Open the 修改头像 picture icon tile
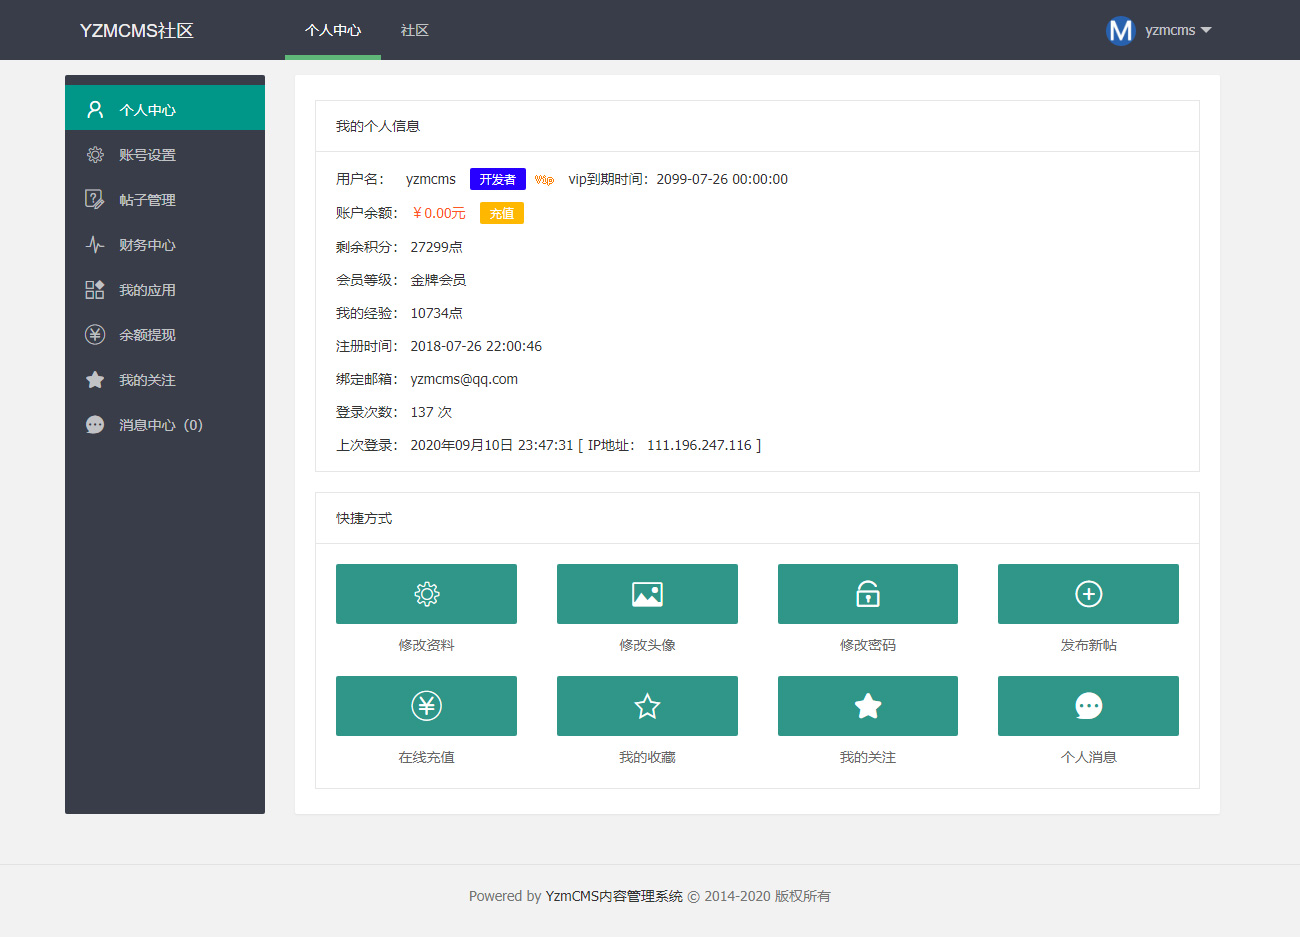Image resolution: width=1300 pixels, height=937 pixels. [647, 594]
